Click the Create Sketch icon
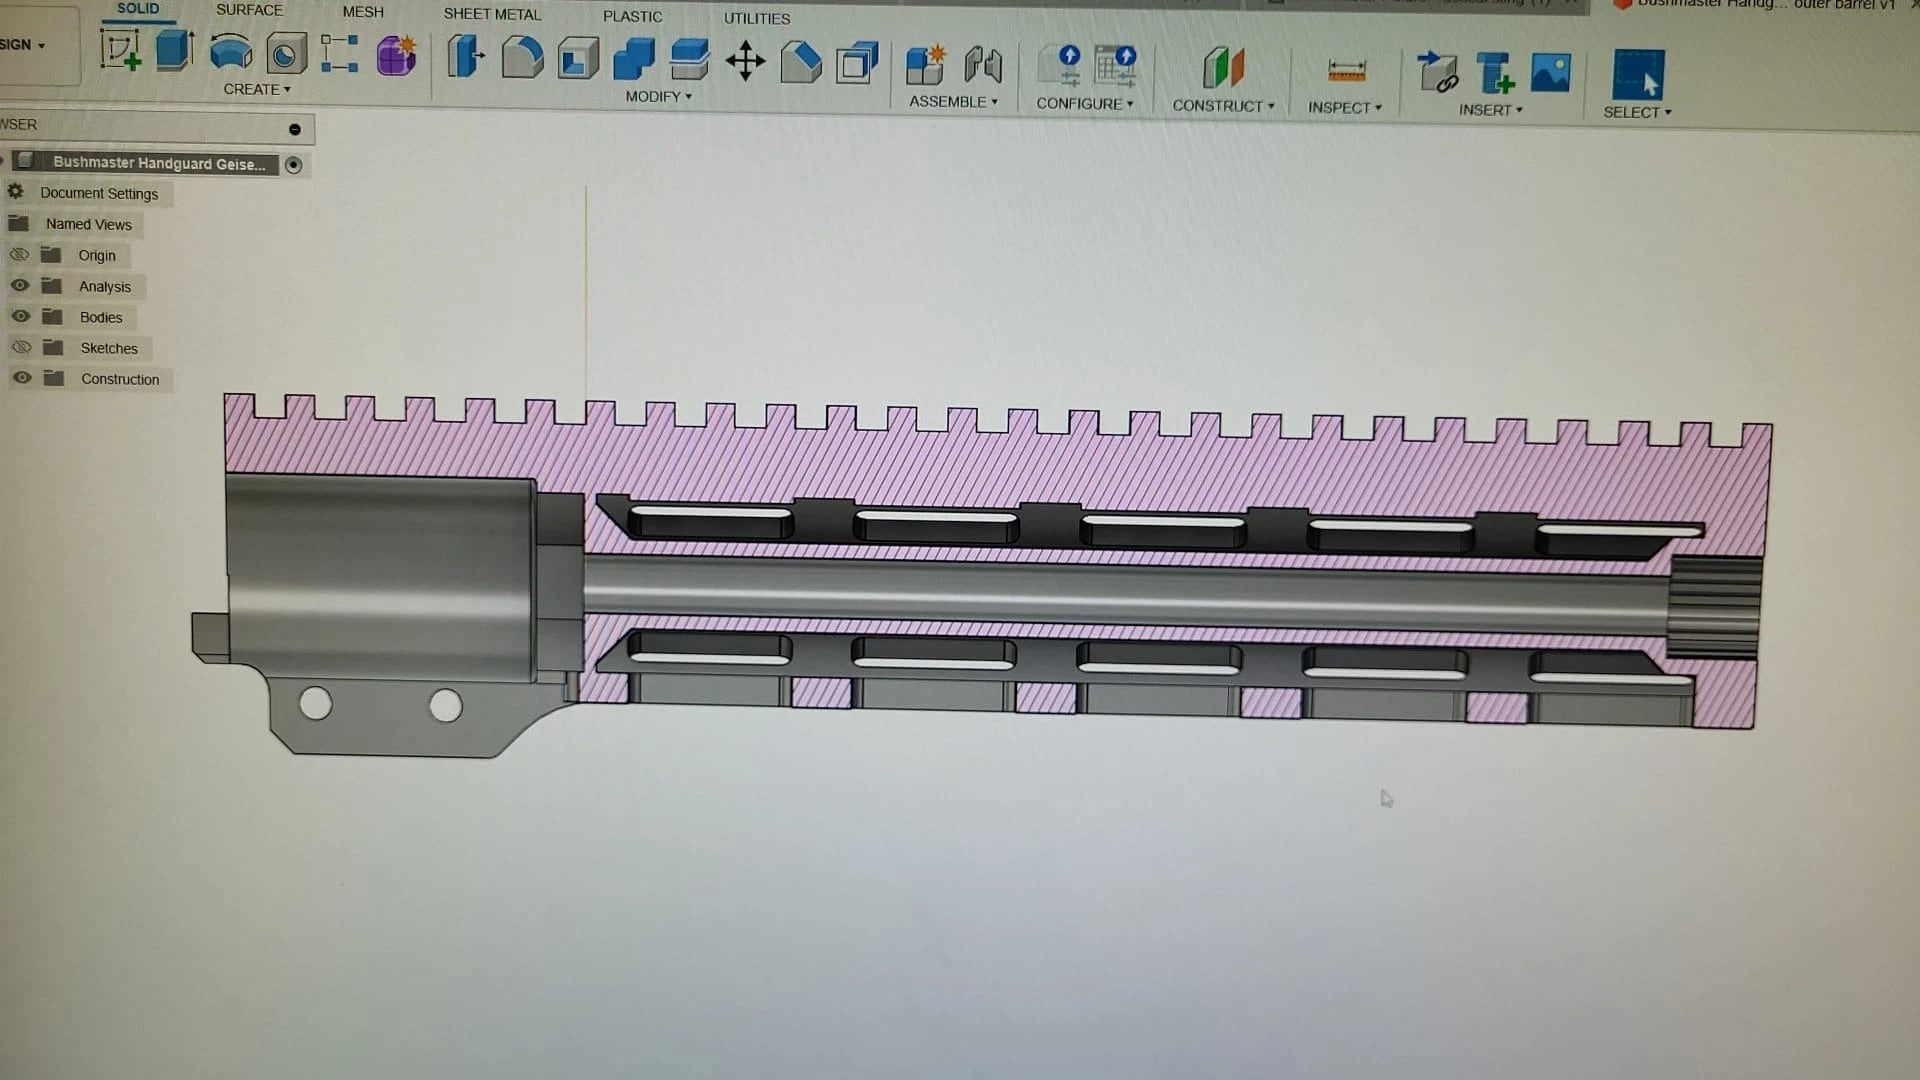Screen dimensions: 1920x1080 point(120,50)
